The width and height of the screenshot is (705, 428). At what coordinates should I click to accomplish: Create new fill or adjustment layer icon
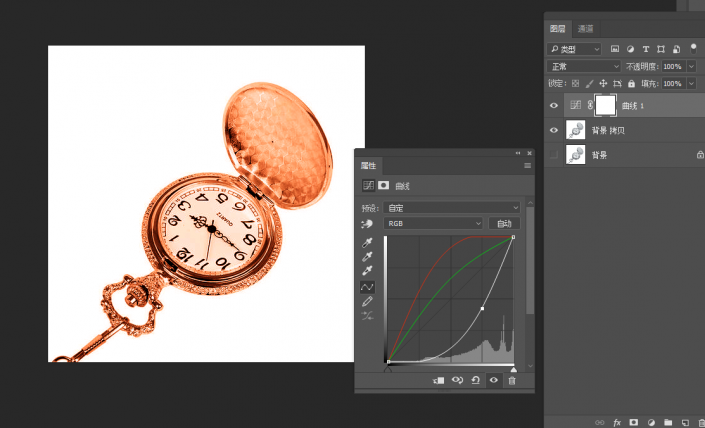click(x=651, y=423)
